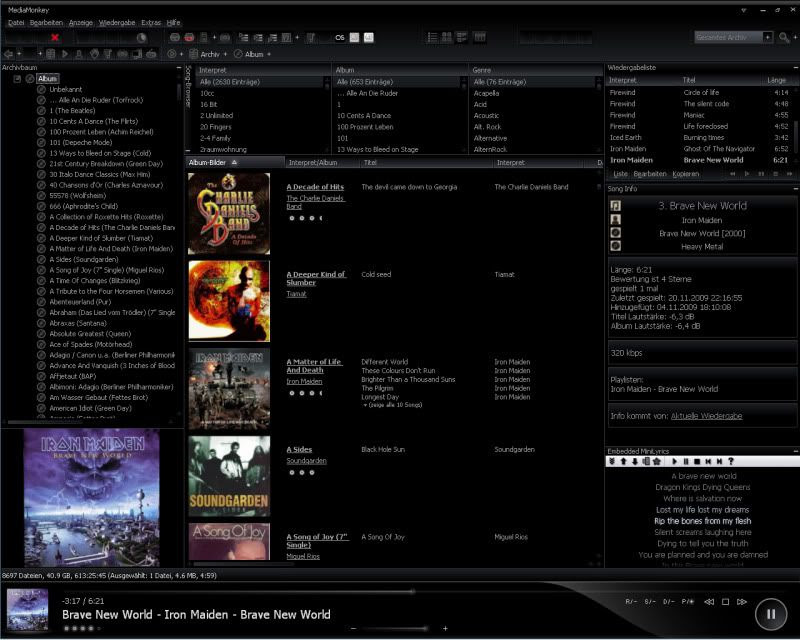Open the Bearbeiten menu in the menu bar

coord(46,22)
